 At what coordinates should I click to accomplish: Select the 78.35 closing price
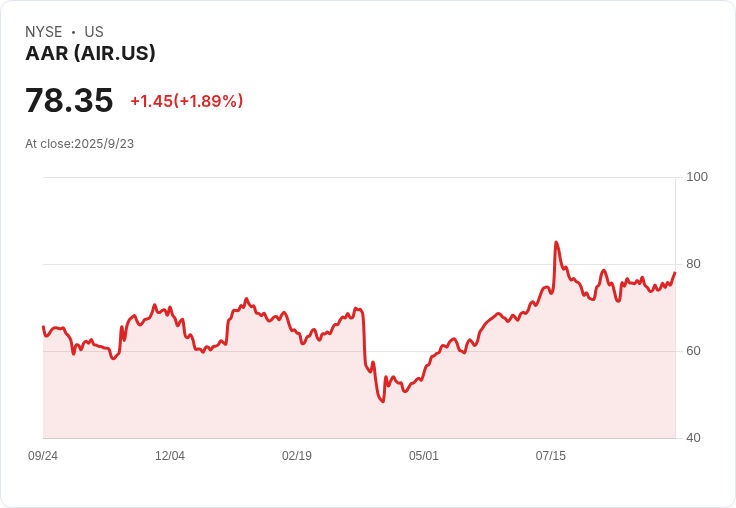(x=69, y=101)
